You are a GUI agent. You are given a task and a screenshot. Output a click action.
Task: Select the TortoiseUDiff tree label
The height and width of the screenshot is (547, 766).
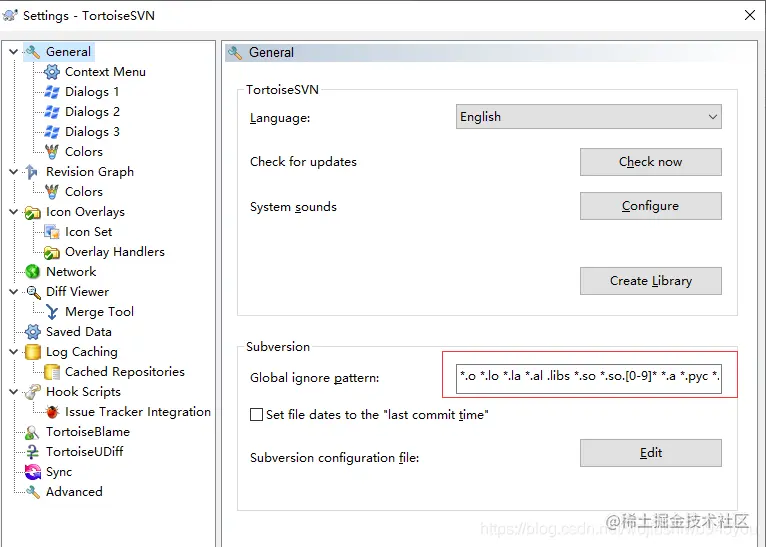pos(85,452)
